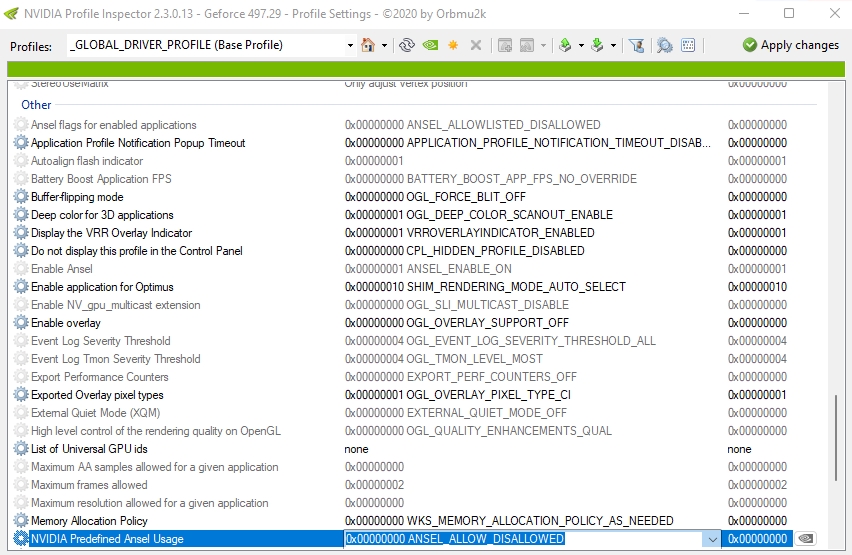Click the home (base profile) icon
Screen dimensions: 852x555
coord(368,45)
